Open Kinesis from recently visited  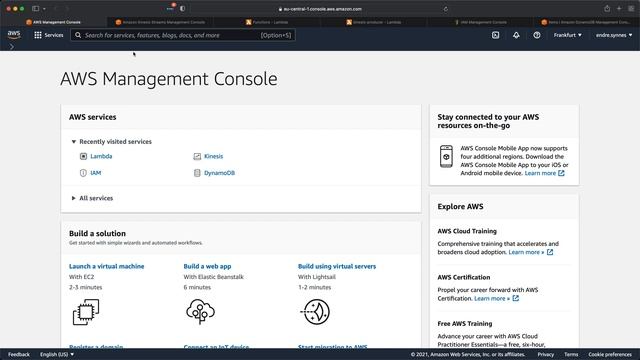pos(213,156)
